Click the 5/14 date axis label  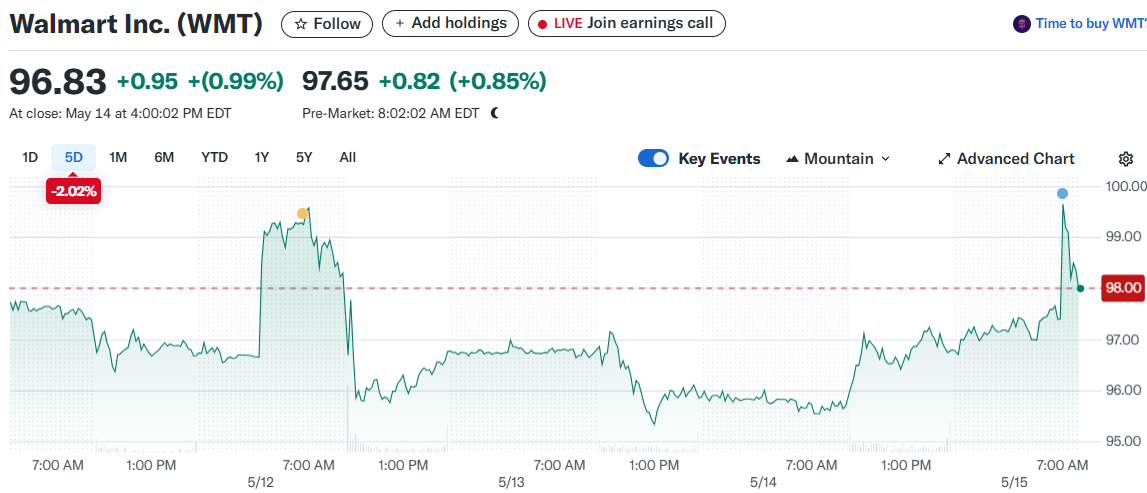[763, 483]
